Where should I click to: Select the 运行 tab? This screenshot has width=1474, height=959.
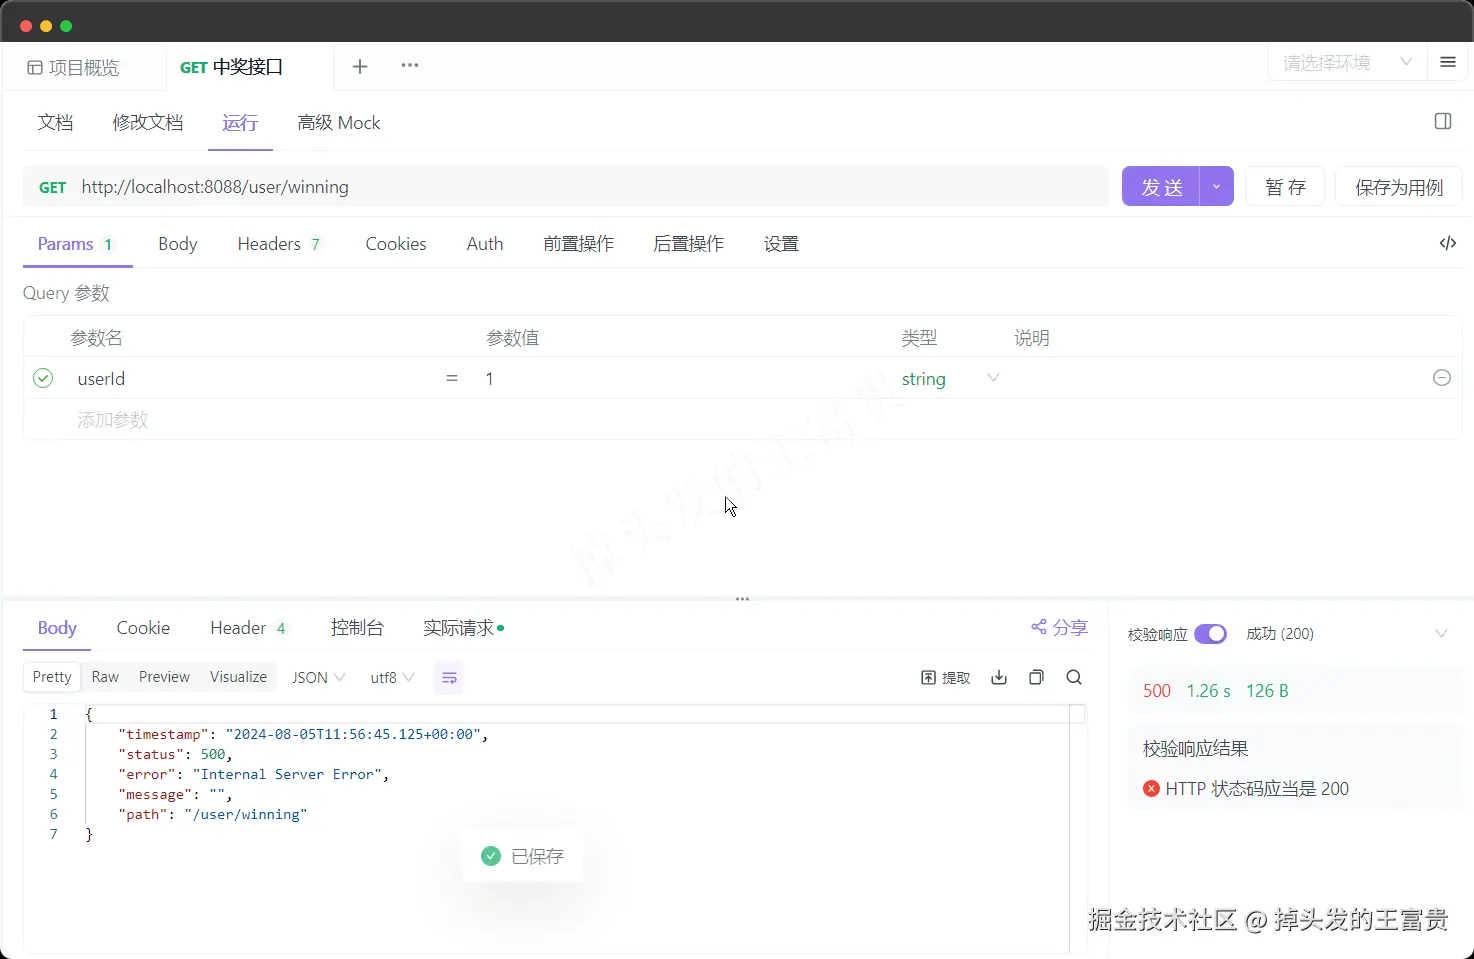(x=240, y=122)
